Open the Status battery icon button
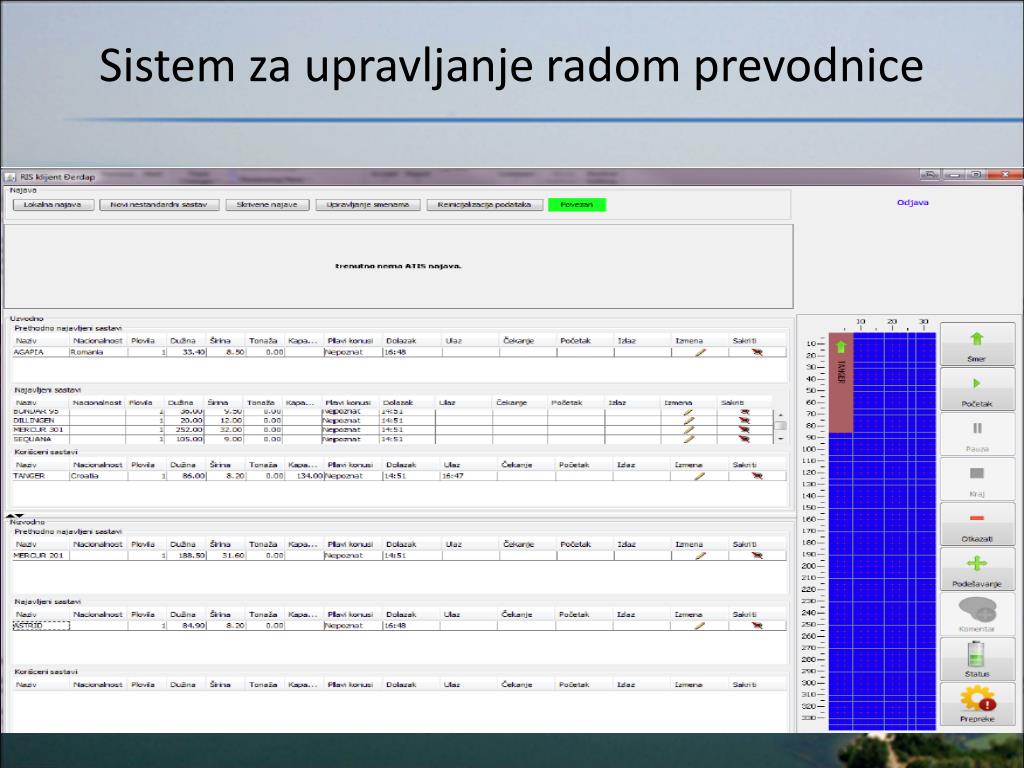The width and height of the screenshot is (1024, 768). [977, 660]
